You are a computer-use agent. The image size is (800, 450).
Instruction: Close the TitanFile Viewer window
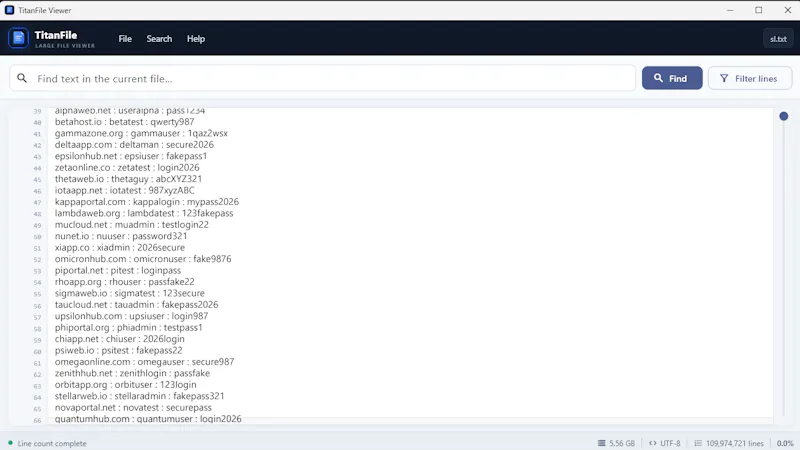pyautogui.click(x=787, y=10)
